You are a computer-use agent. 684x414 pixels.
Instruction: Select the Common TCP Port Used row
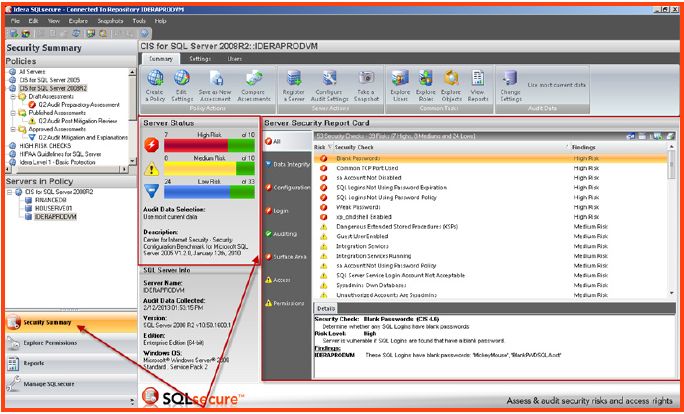pos(491,168)
